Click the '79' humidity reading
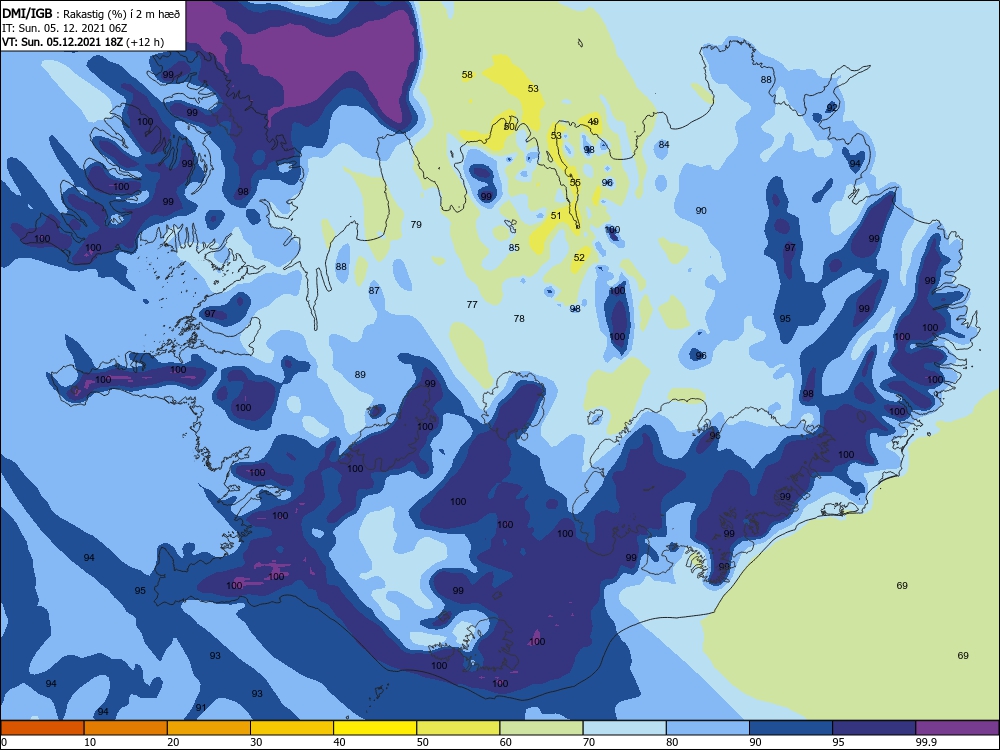 click(416, 224)
